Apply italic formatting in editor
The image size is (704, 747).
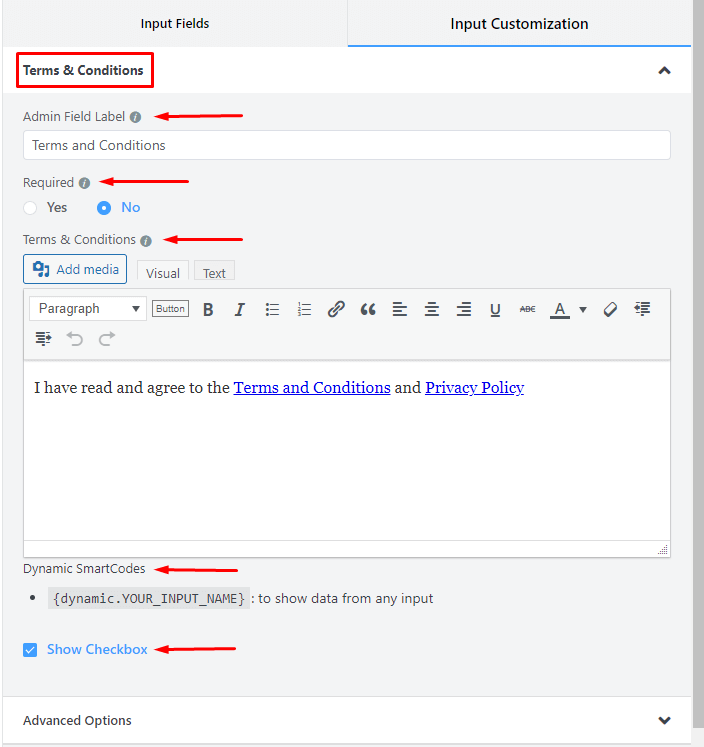pyautogui.click(x=240, y=309)
